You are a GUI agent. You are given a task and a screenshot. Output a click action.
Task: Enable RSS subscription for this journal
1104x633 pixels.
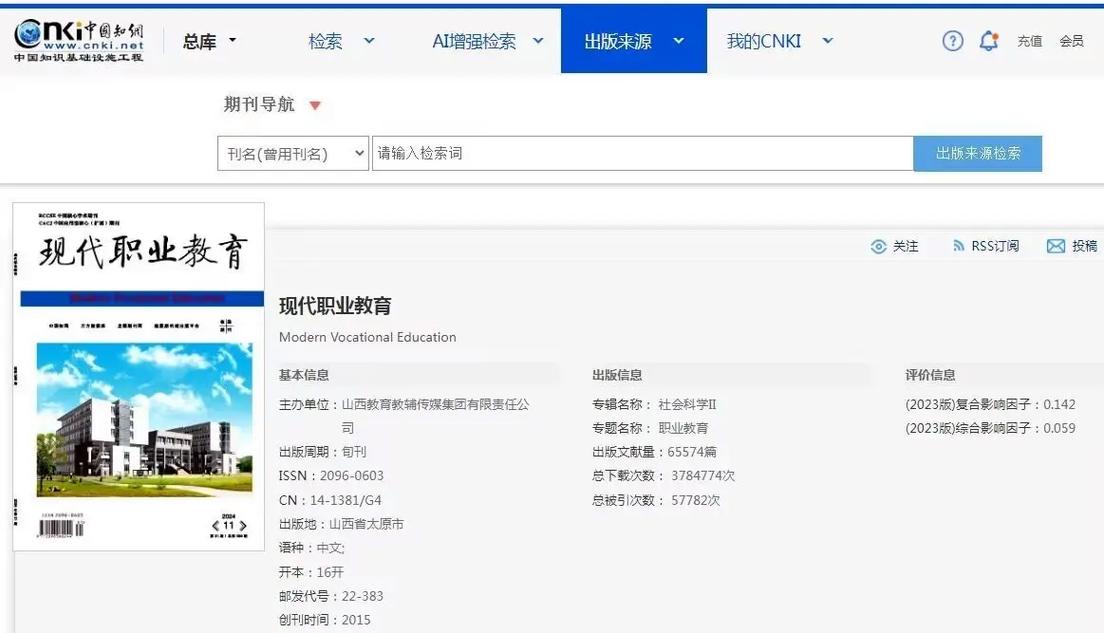click(986, 246)
